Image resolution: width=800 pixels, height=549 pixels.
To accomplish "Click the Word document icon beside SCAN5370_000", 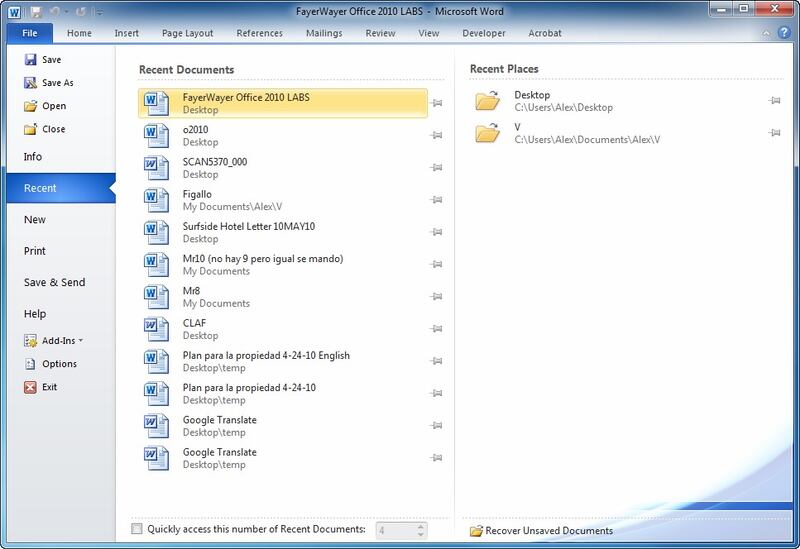I will pos(156,167).
